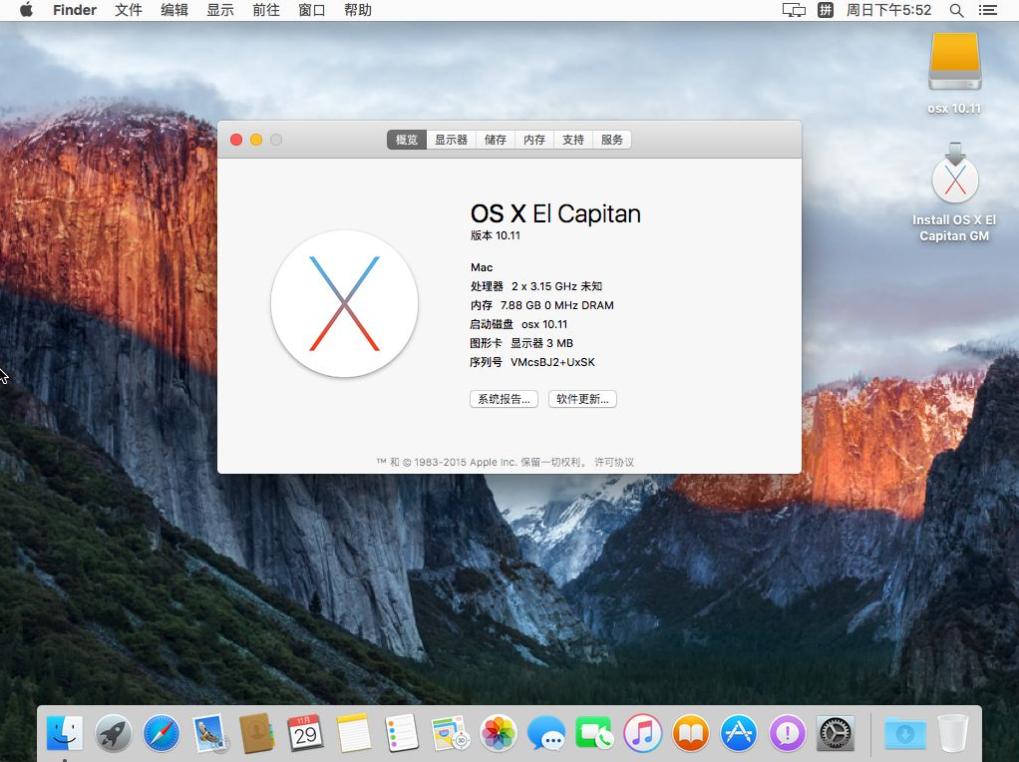This screenshot has height=762, width=1019.
Task: Switch to the 储存 tab
Action: [x=495, y=140]
